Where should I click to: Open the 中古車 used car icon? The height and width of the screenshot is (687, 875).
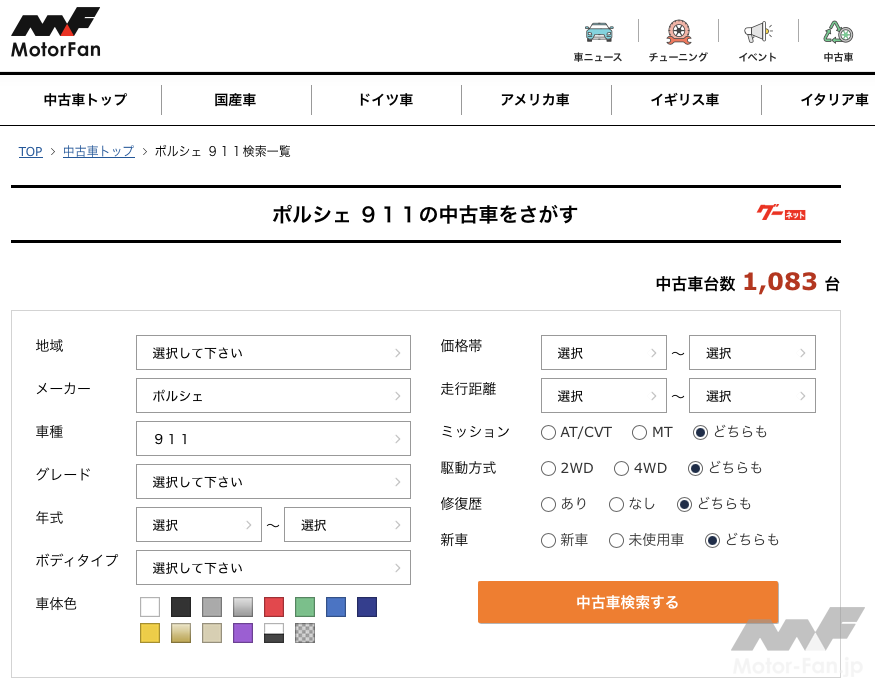(x=837, y=39)
